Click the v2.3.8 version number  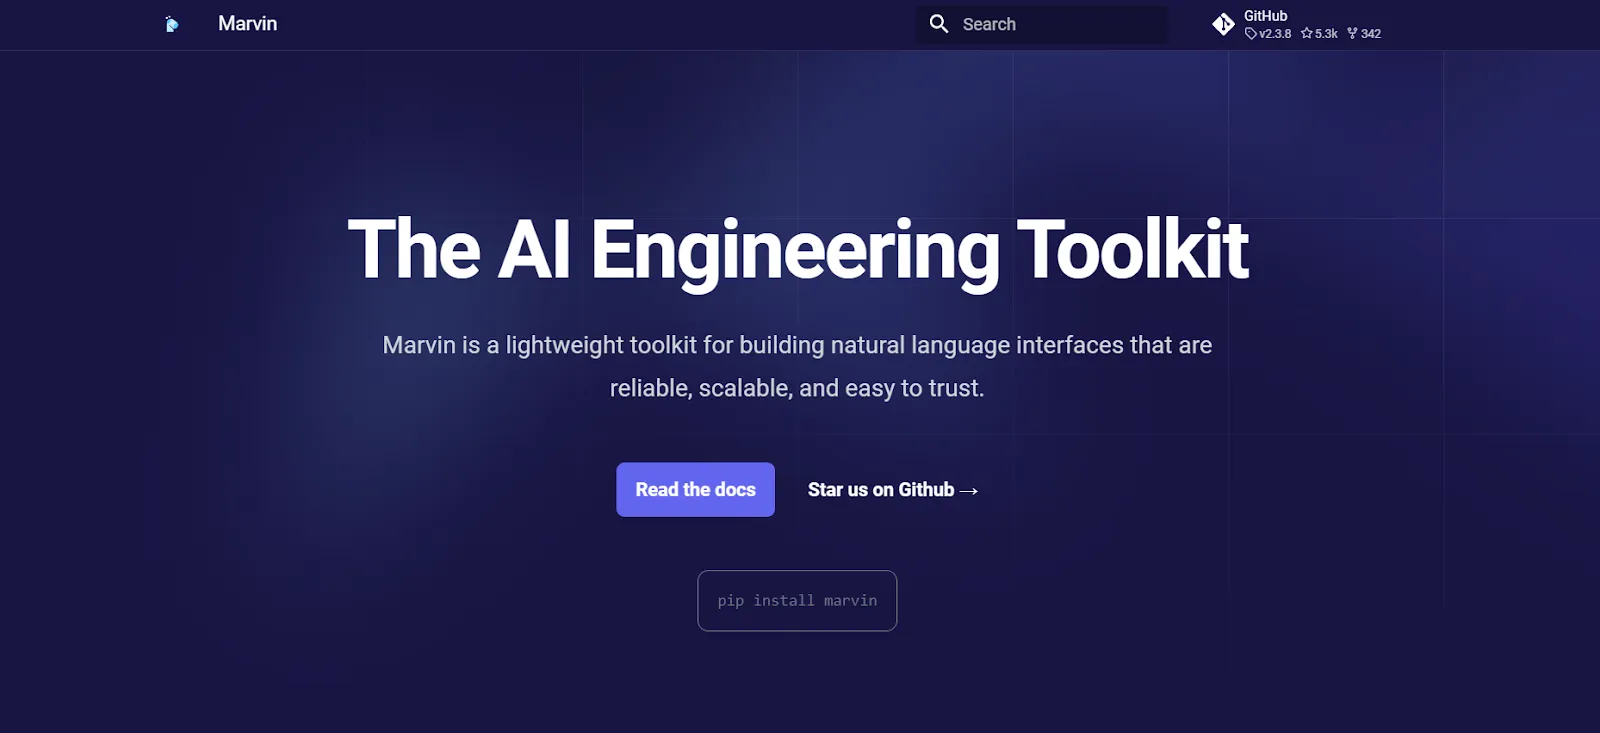(1275, 34)
